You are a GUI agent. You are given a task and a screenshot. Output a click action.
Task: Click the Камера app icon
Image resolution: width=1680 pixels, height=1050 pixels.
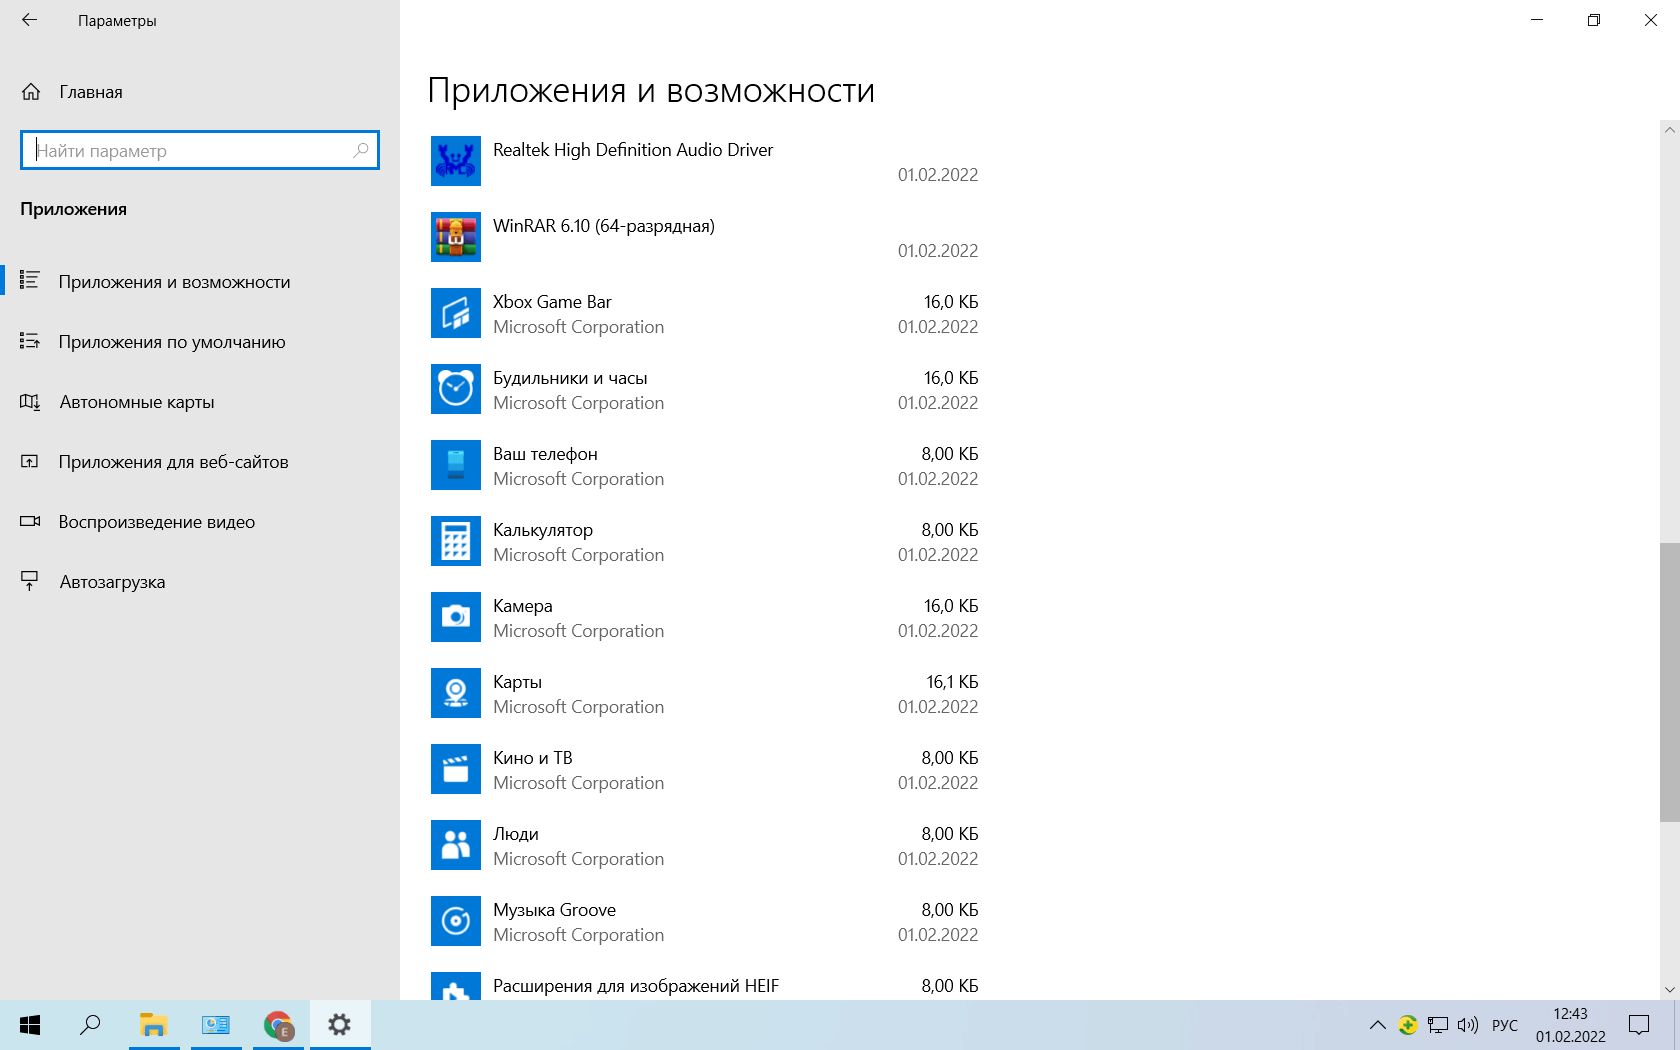[455, 617]
